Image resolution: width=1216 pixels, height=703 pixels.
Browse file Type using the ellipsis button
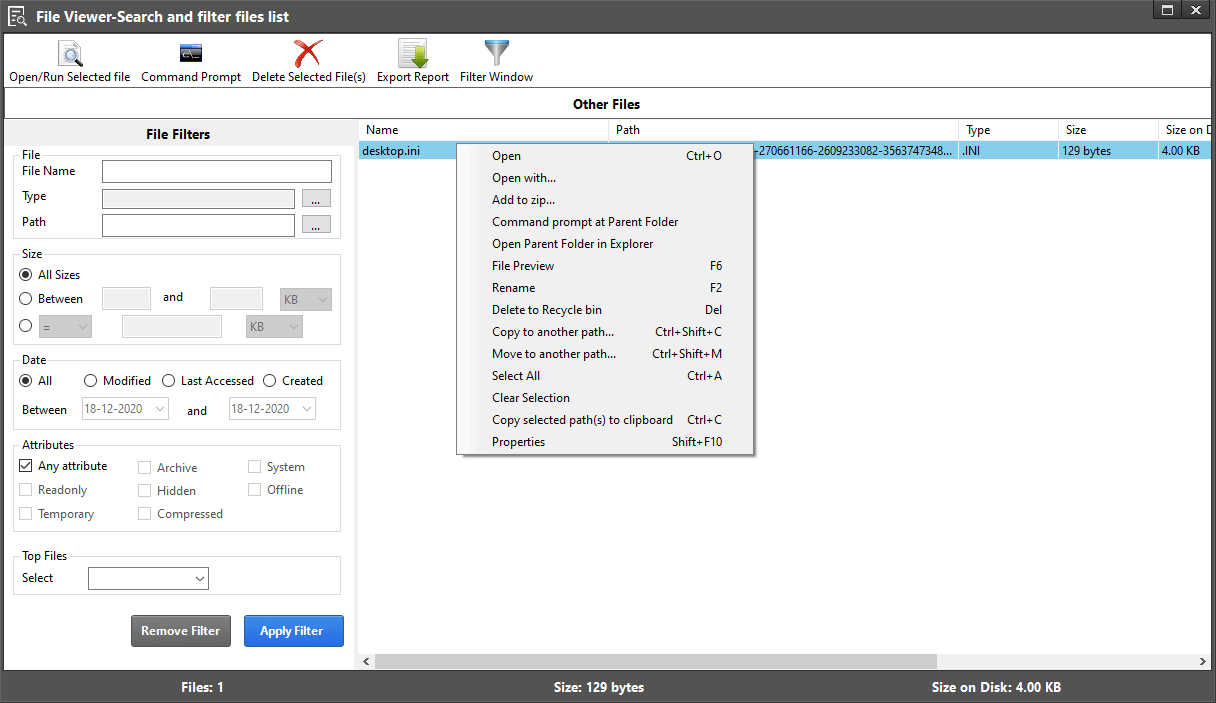point(316,198)
